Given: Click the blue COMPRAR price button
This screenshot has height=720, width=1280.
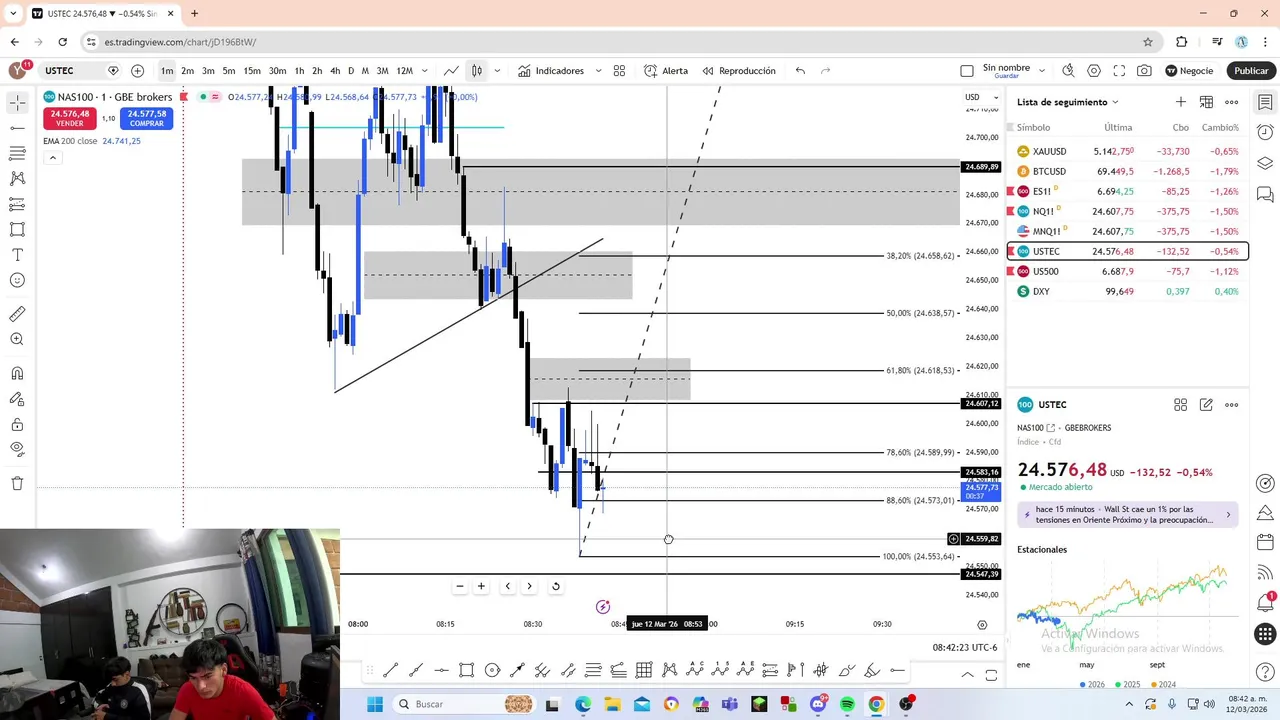Looking at the screenshot, I should (x=146, y=118).
